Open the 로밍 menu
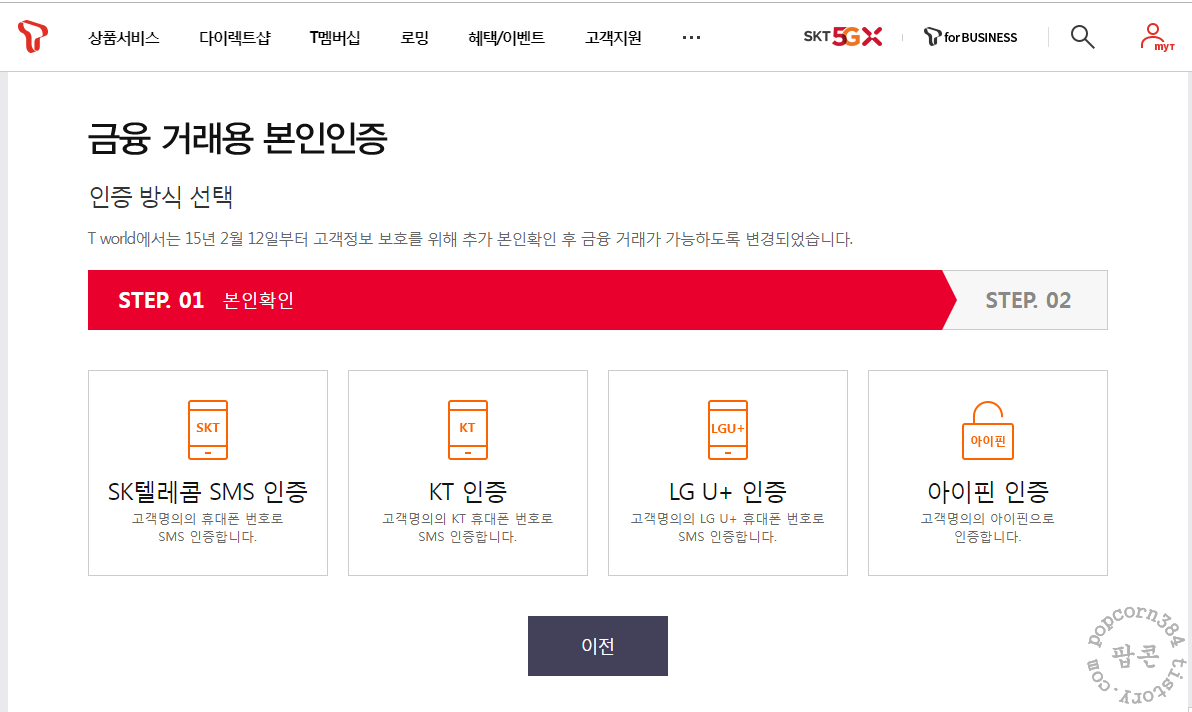 (x=414, y=37)
